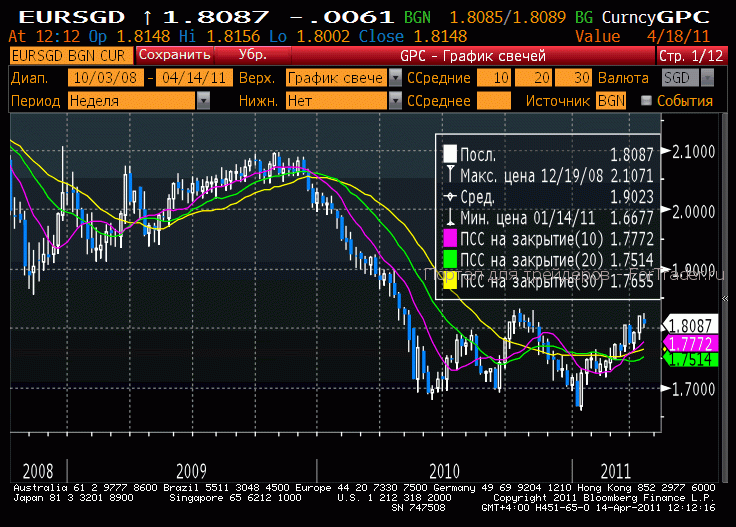Edit the moving average value 20
The image size is (736, 527).
coord(533,78)
